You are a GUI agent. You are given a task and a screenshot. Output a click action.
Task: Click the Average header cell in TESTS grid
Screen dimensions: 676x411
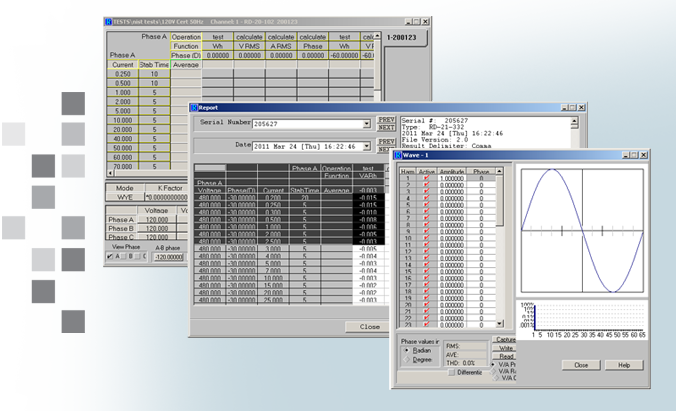coord(186,65)
